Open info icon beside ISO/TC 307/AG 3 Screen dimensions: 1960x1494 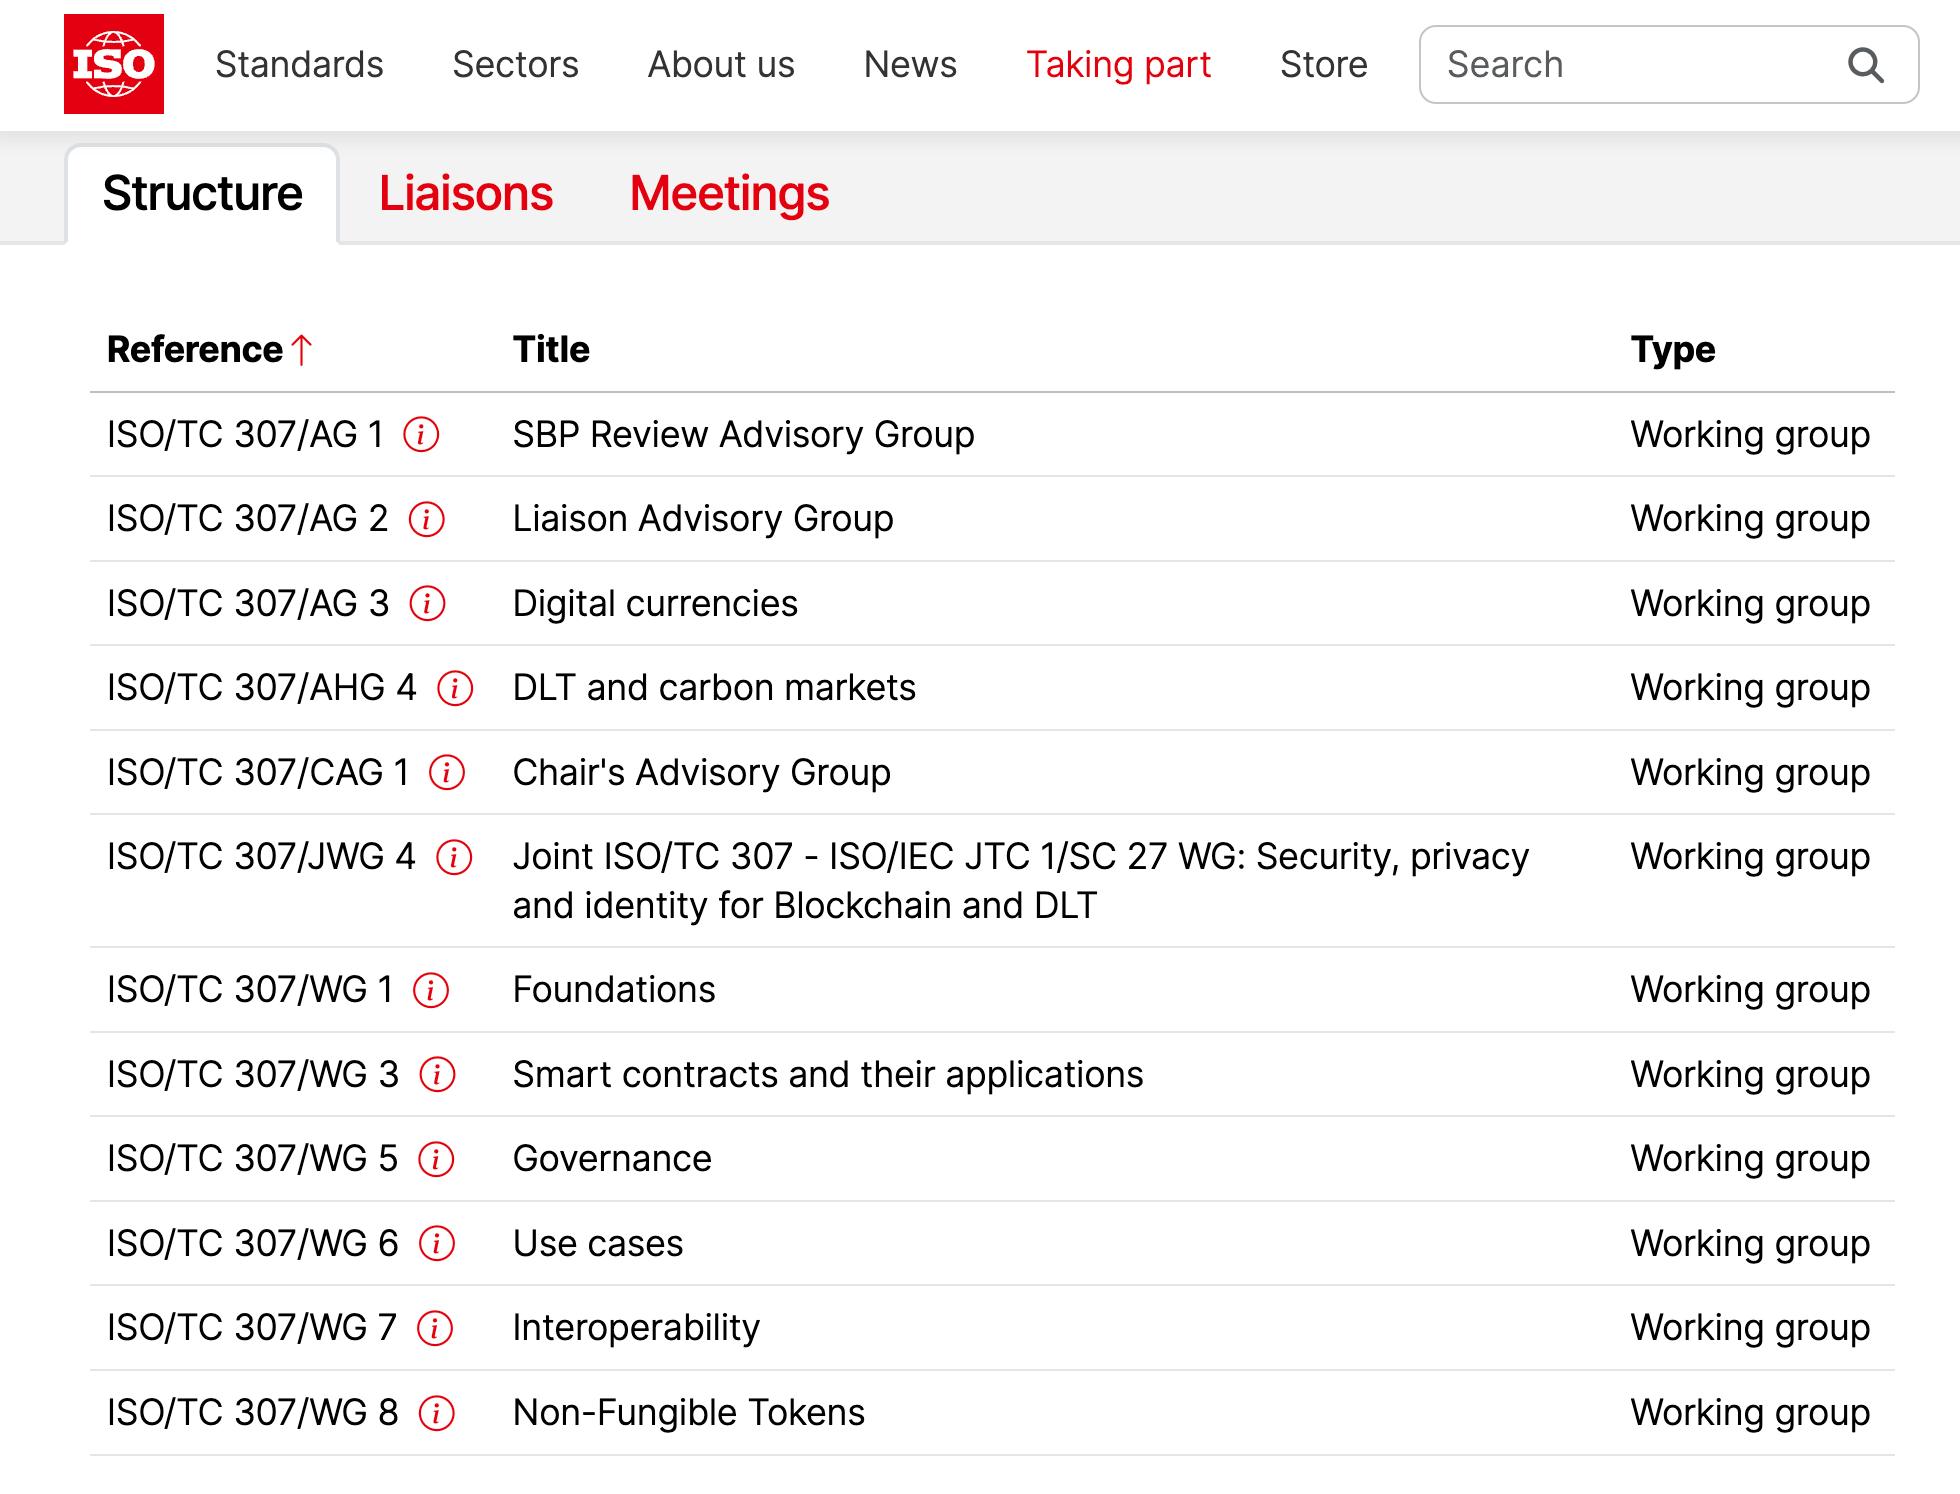(427, 604)
